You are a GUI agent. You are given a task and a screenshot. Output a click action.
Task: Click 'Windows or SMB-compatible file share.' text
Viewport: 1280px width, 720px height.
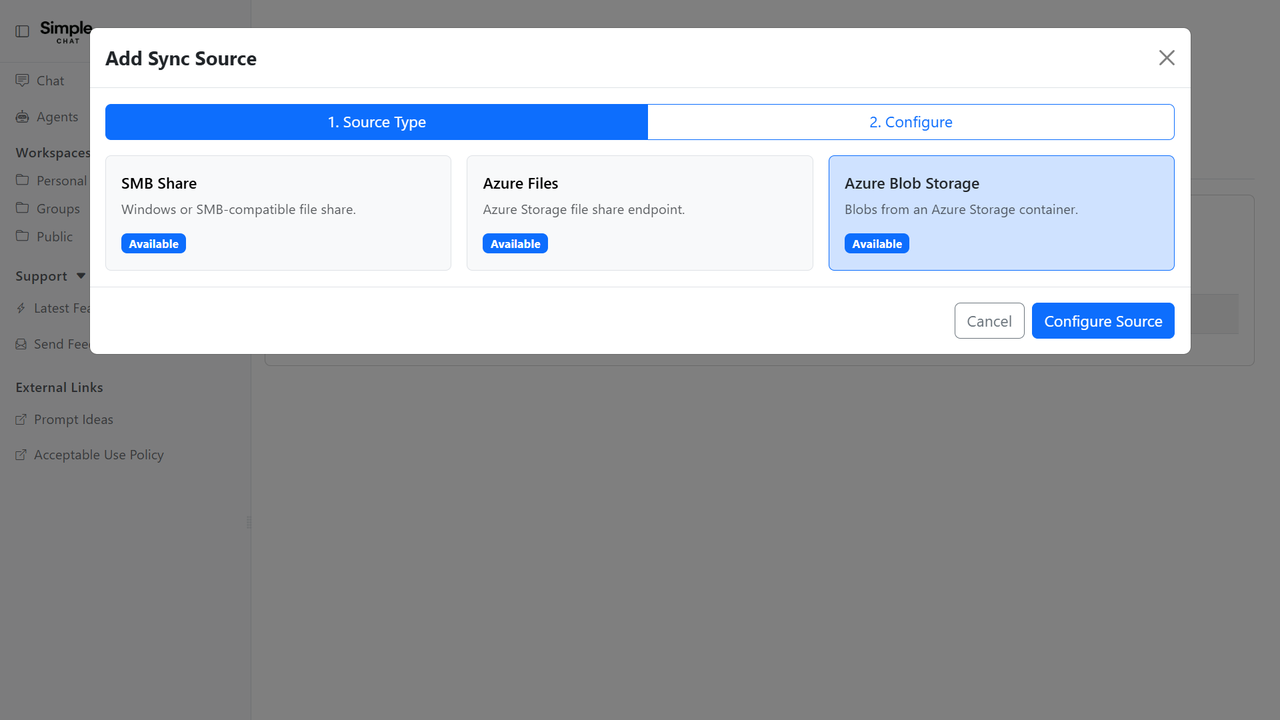tap(239, 210)
